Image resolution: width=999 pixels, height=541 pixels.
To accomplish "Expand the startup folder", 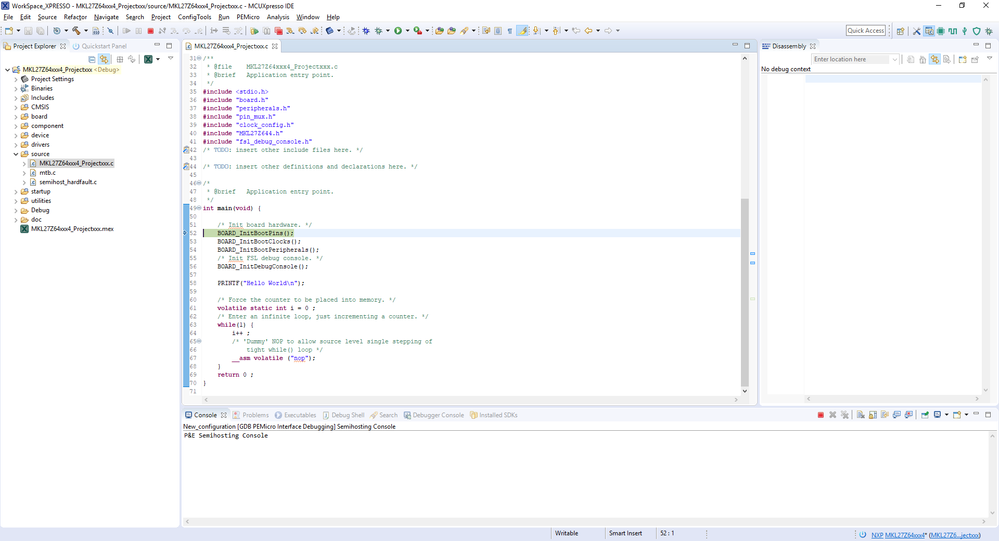I will click(x=16, y=191).
